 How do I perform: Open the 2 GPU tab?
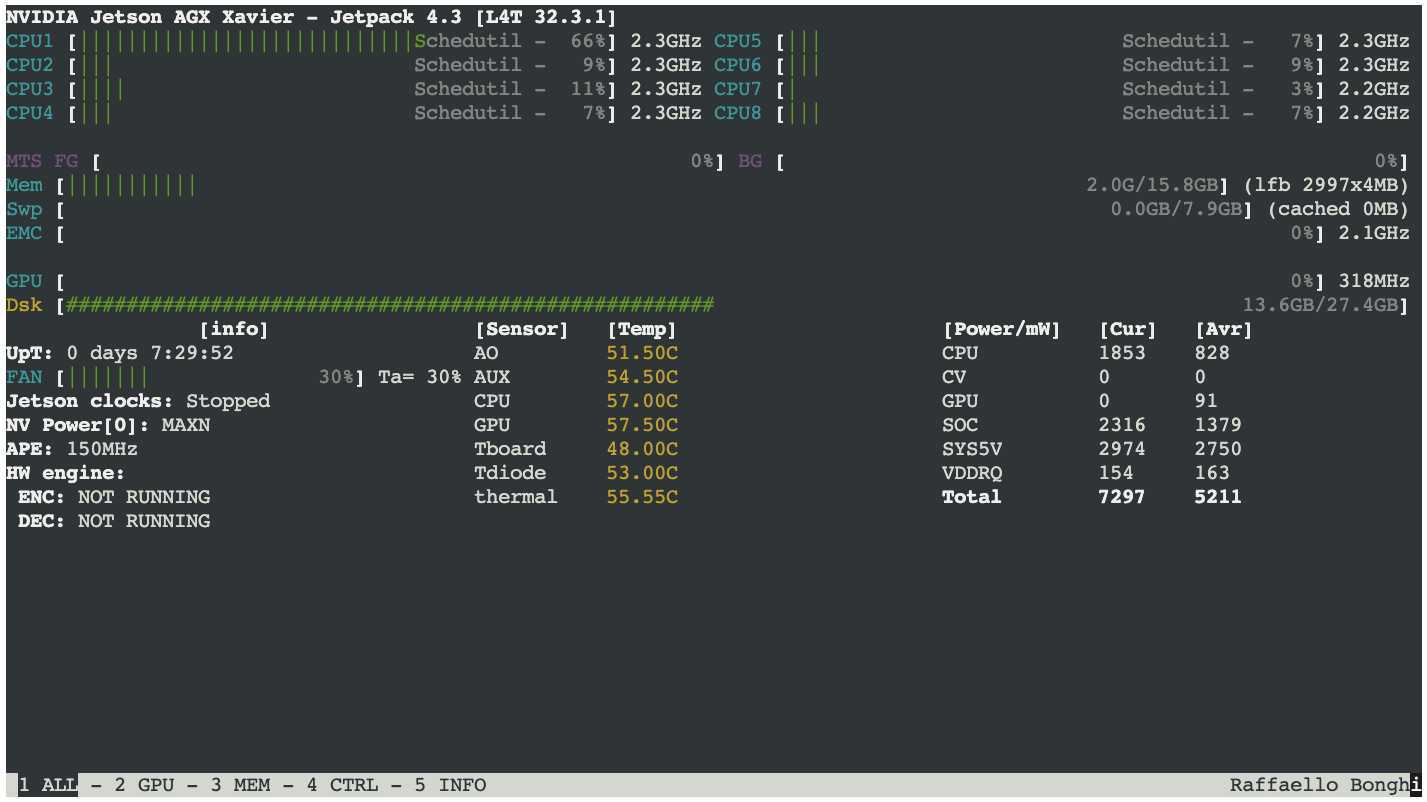[x=144, y=785]
